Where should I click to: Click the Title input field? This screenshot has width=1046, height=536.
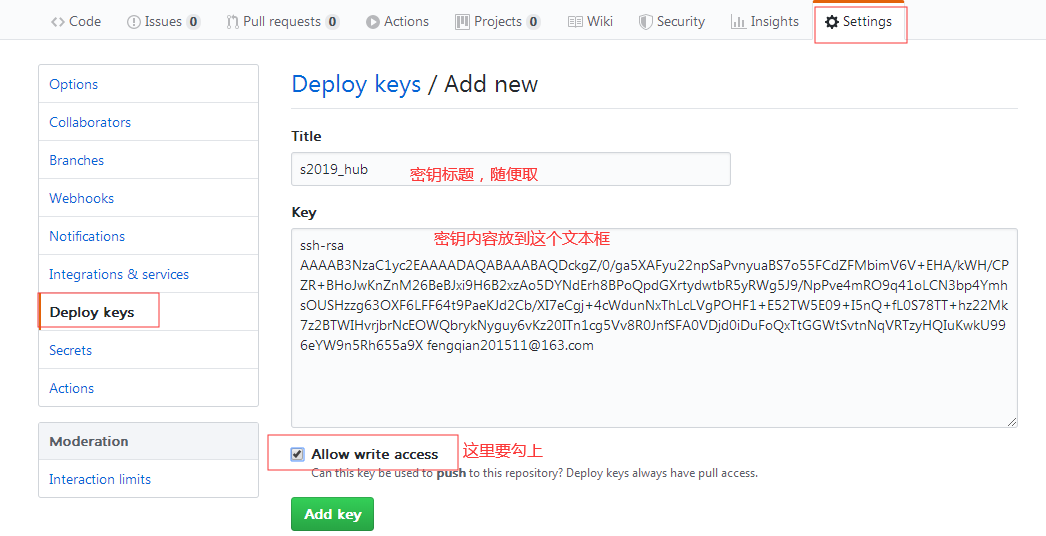(511, 170)
